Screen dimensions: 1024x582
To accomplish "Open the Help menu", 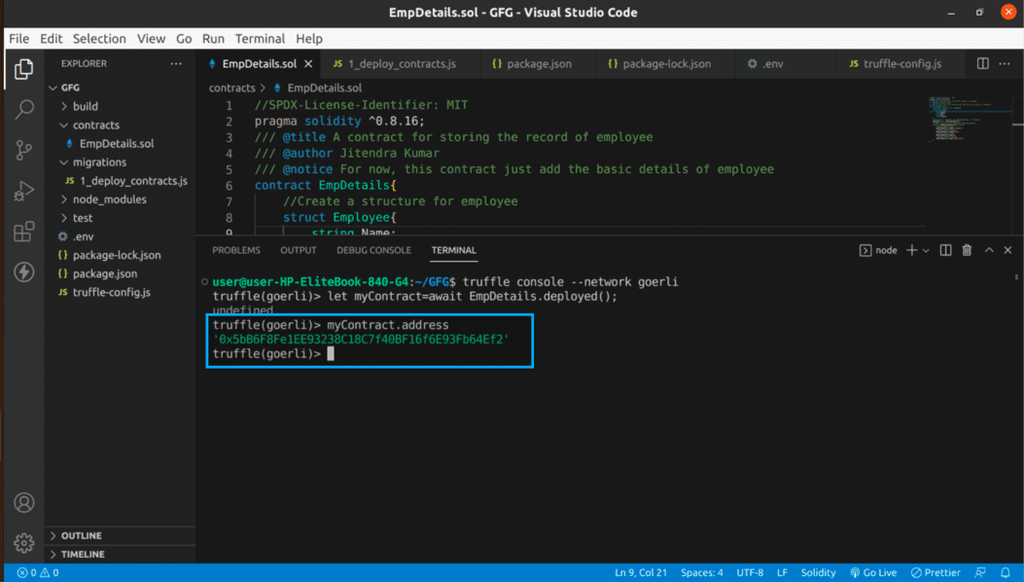I will pos(309,39).
